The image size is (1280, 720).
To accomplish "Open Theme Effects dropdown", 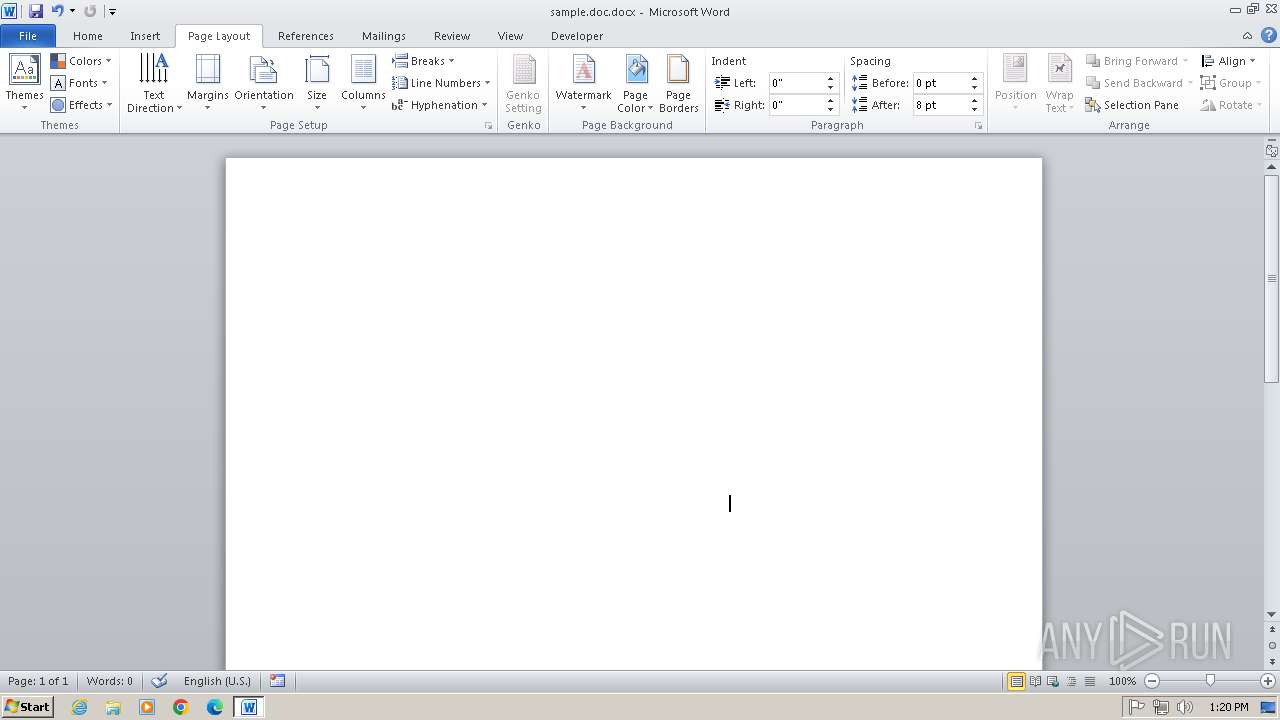I will 81,105.
